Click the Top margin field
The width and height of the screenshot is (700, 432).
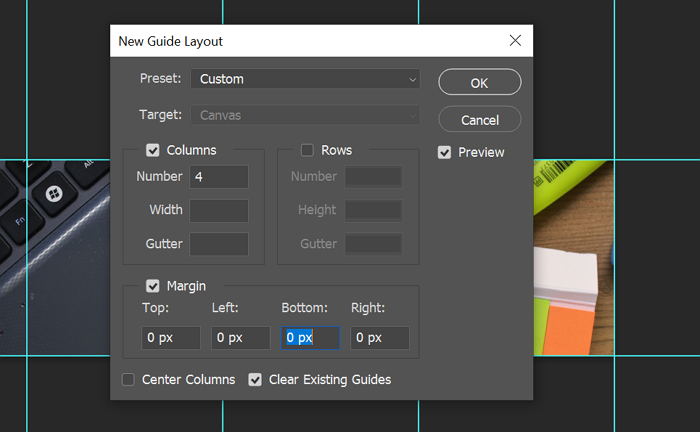(171, 338)
